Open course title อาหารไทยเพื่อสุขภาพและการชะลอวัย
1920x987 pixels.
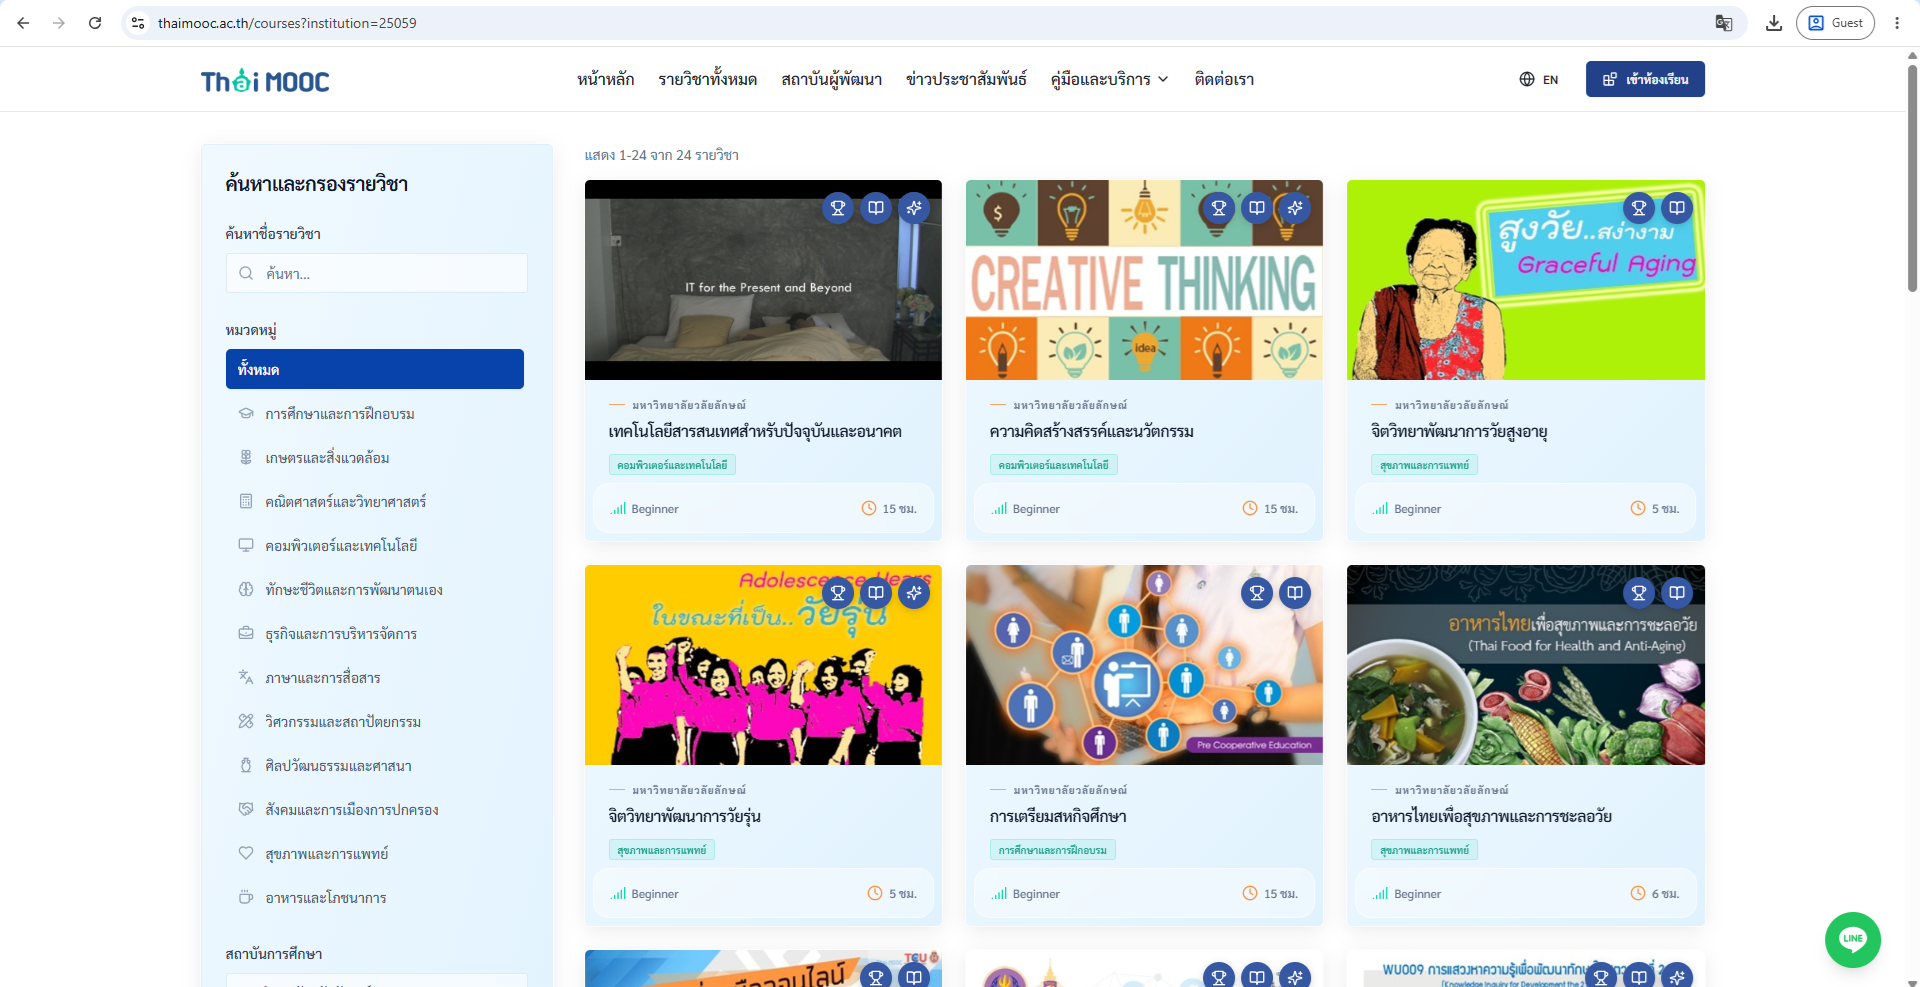[x=1492, y=817]
